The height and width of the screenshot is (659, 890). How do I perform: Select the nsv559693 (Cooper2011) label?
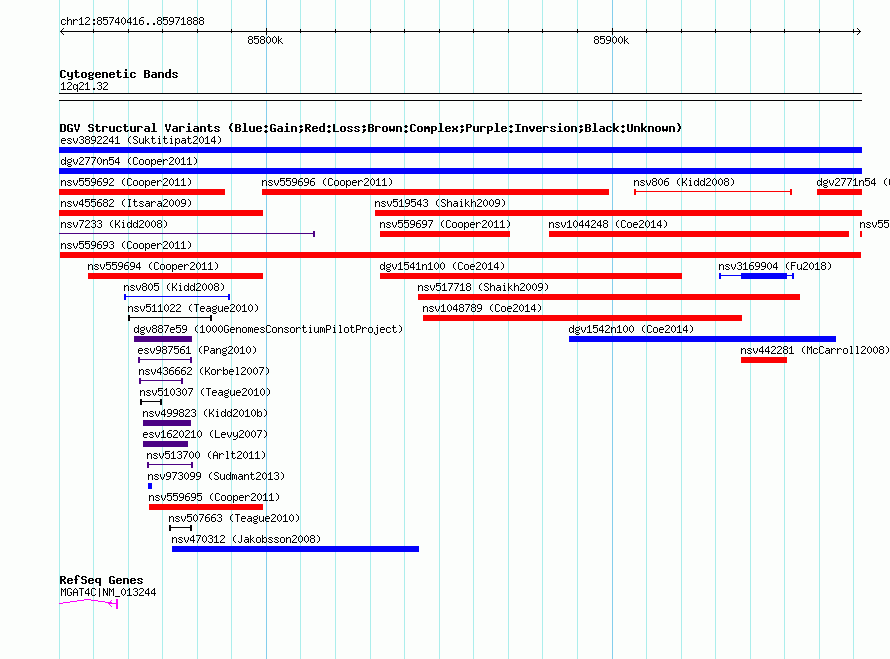(x=126, y=245)
